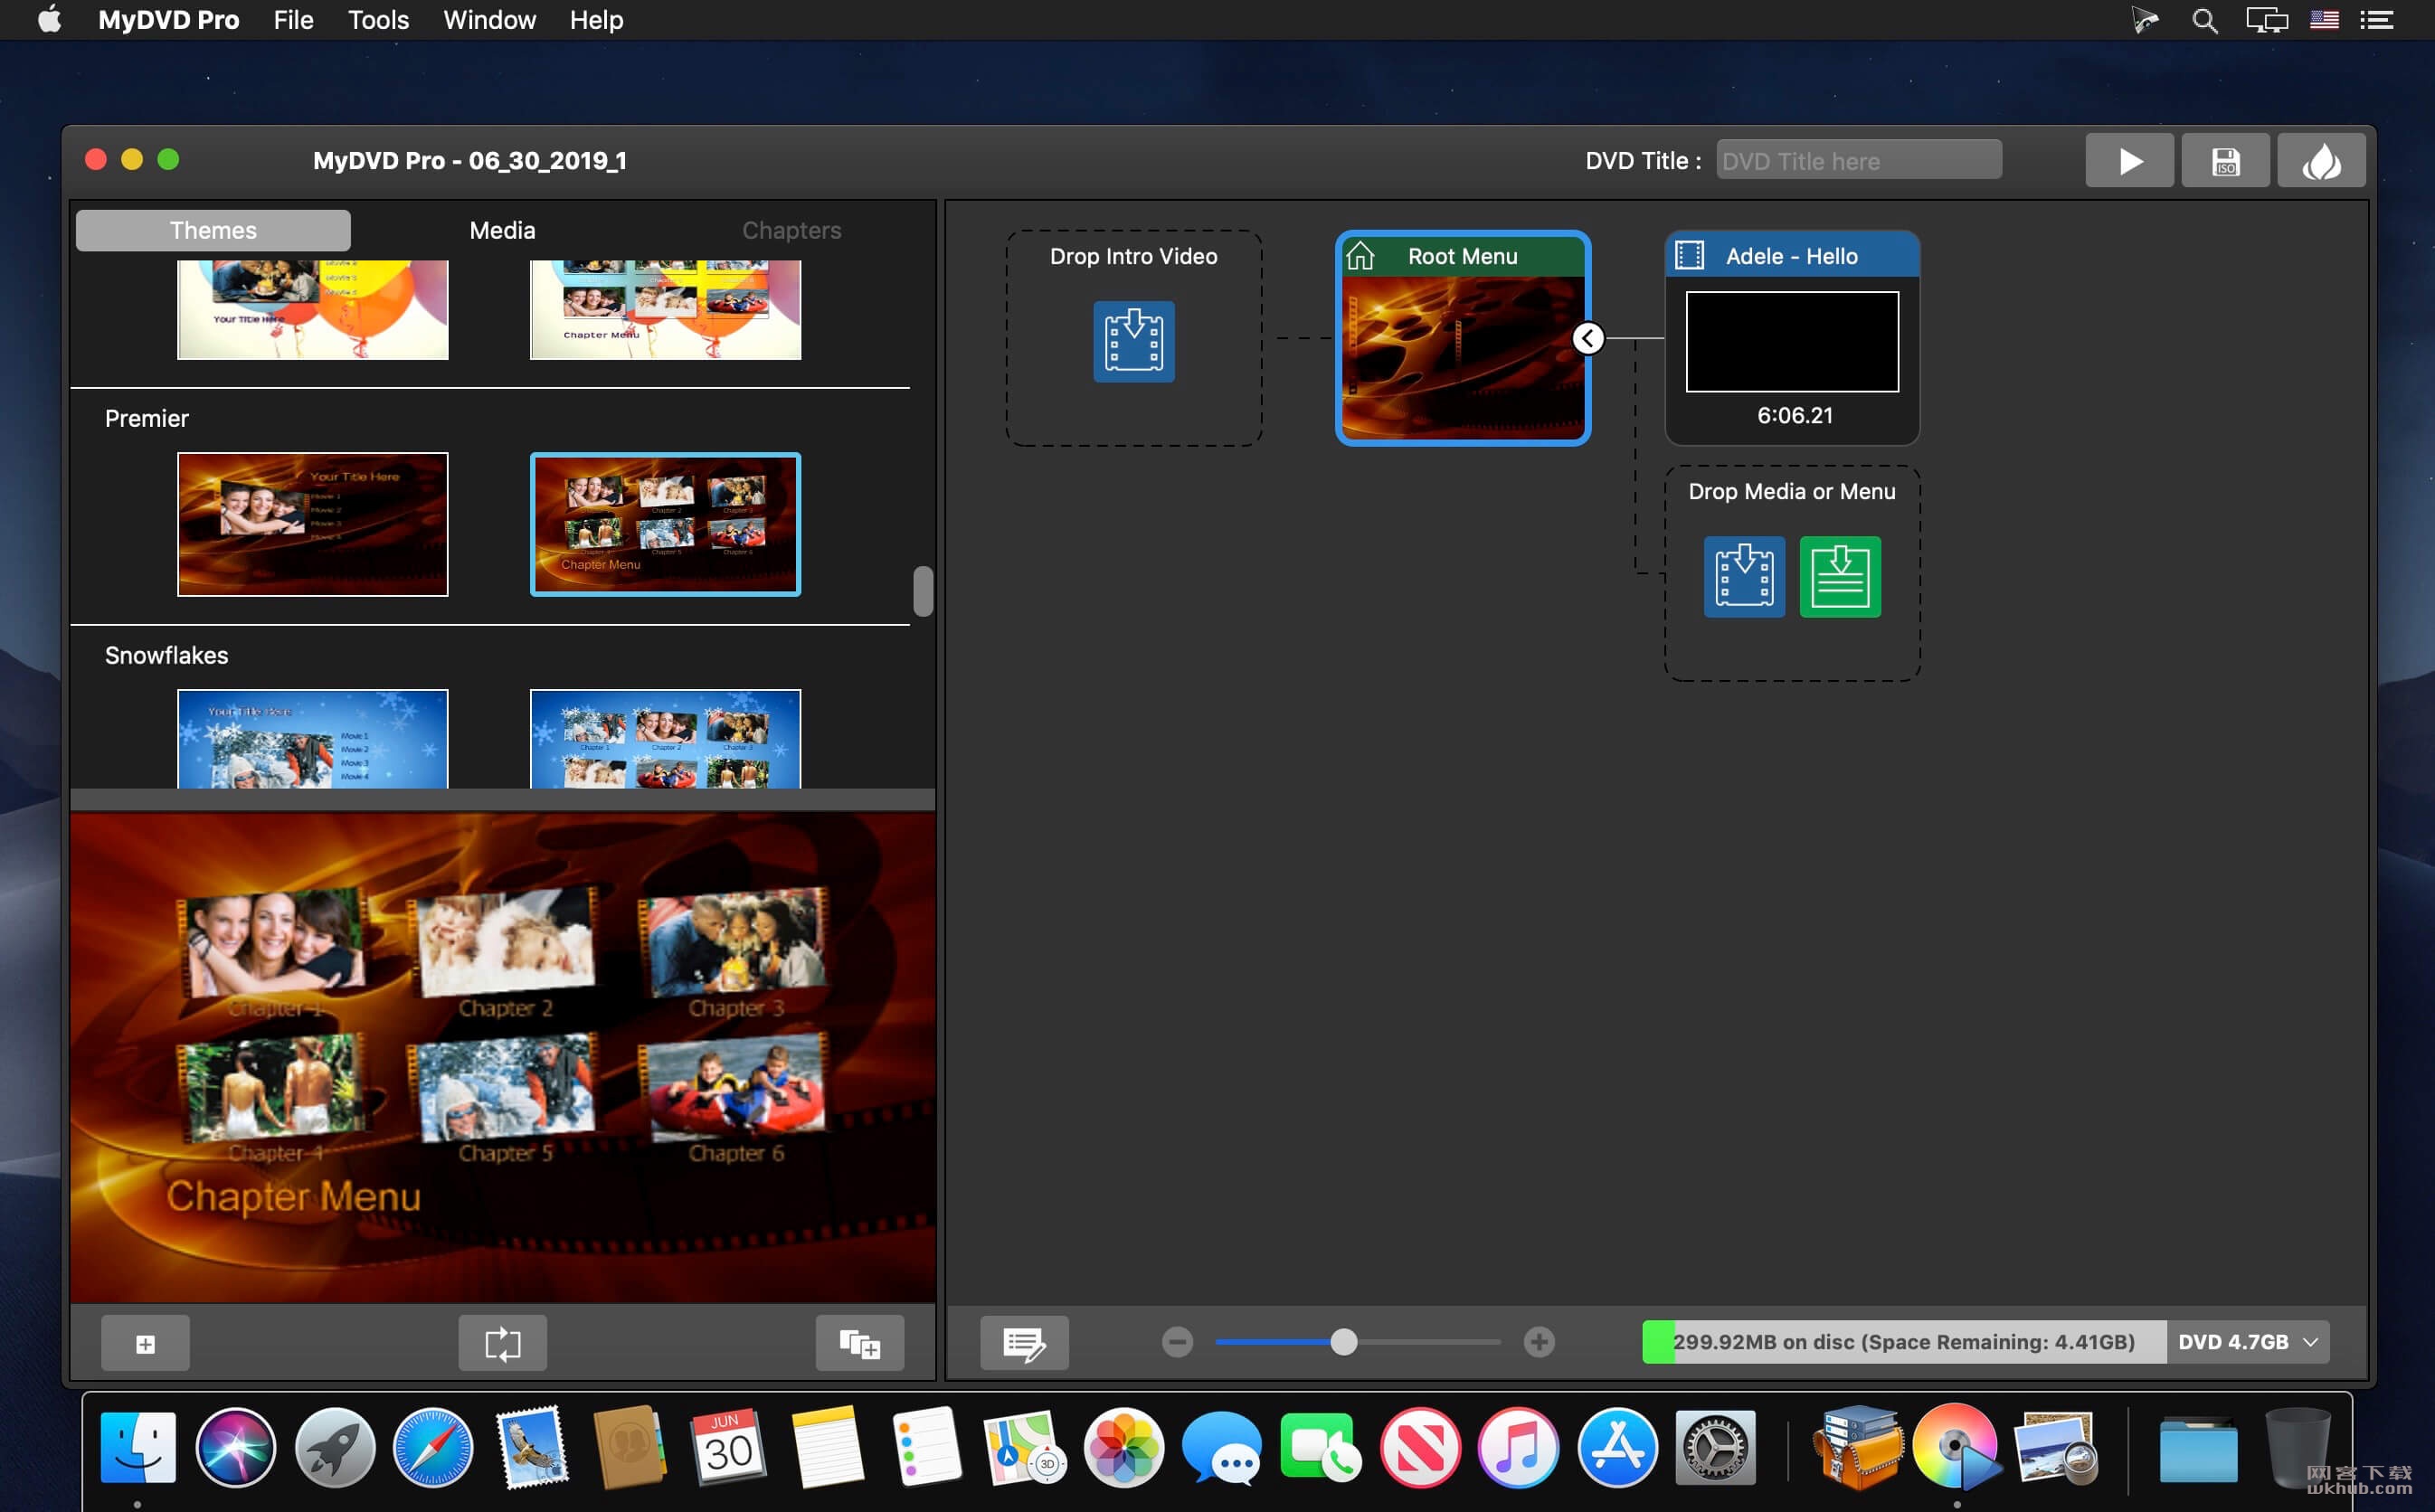Open Siri from the Dock
2435x1512 pixels.
(x=235, y=1446)
